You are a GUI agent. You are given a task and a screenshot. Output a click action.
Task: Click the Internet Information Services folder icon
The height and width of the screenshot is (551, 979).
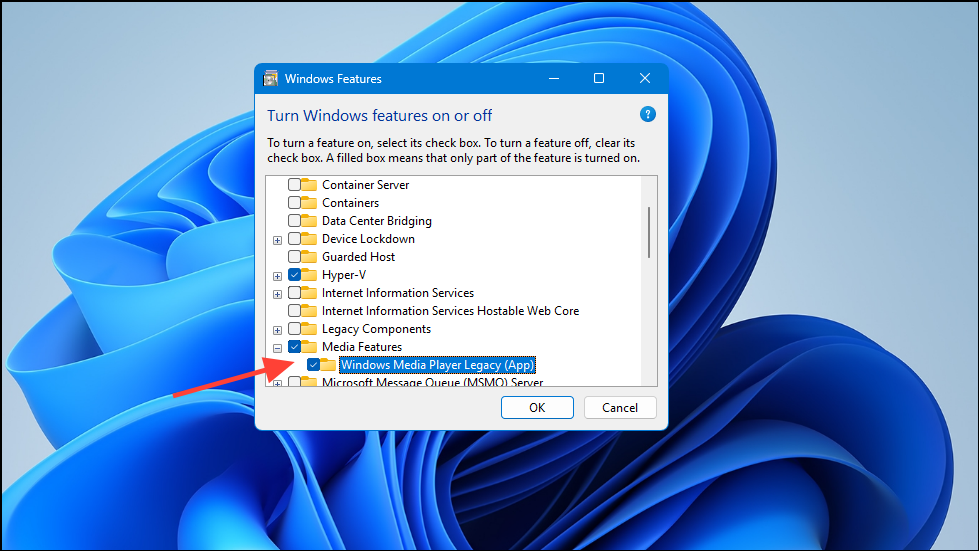click(x=308, y=293)
